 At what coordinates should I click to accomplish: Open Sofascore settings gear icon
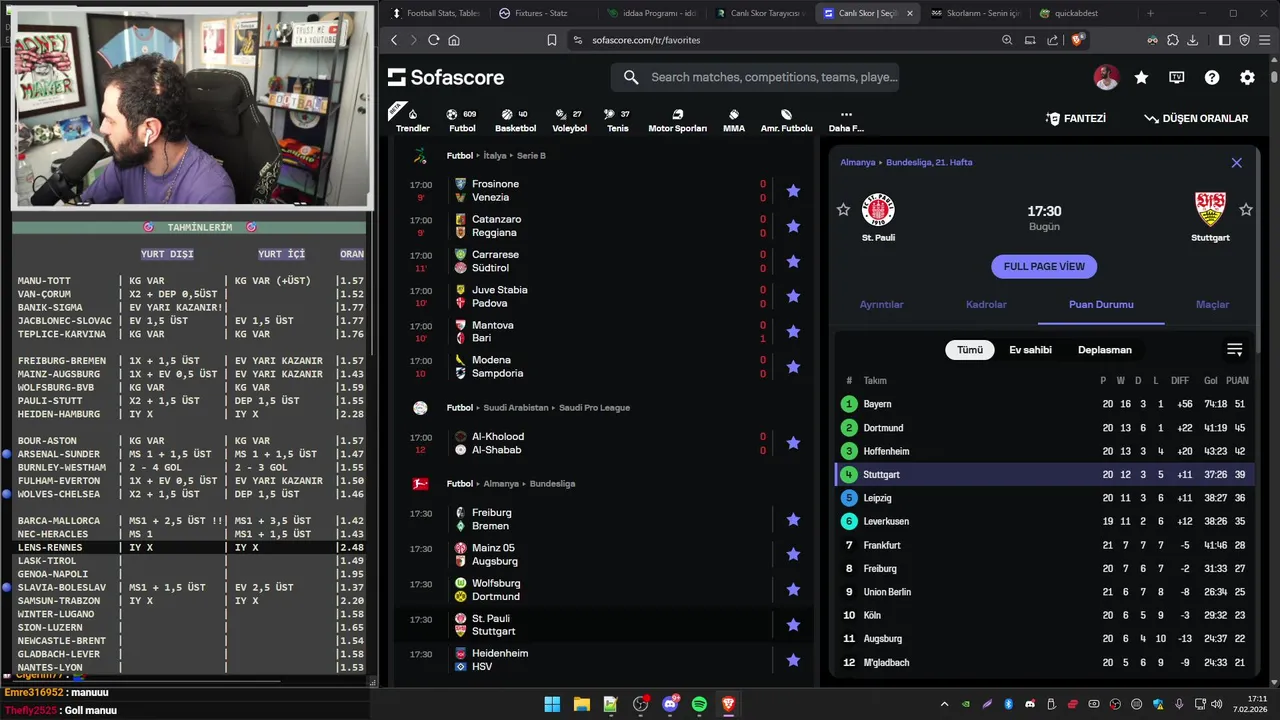pyautogui.click(x=1247, y=77)
